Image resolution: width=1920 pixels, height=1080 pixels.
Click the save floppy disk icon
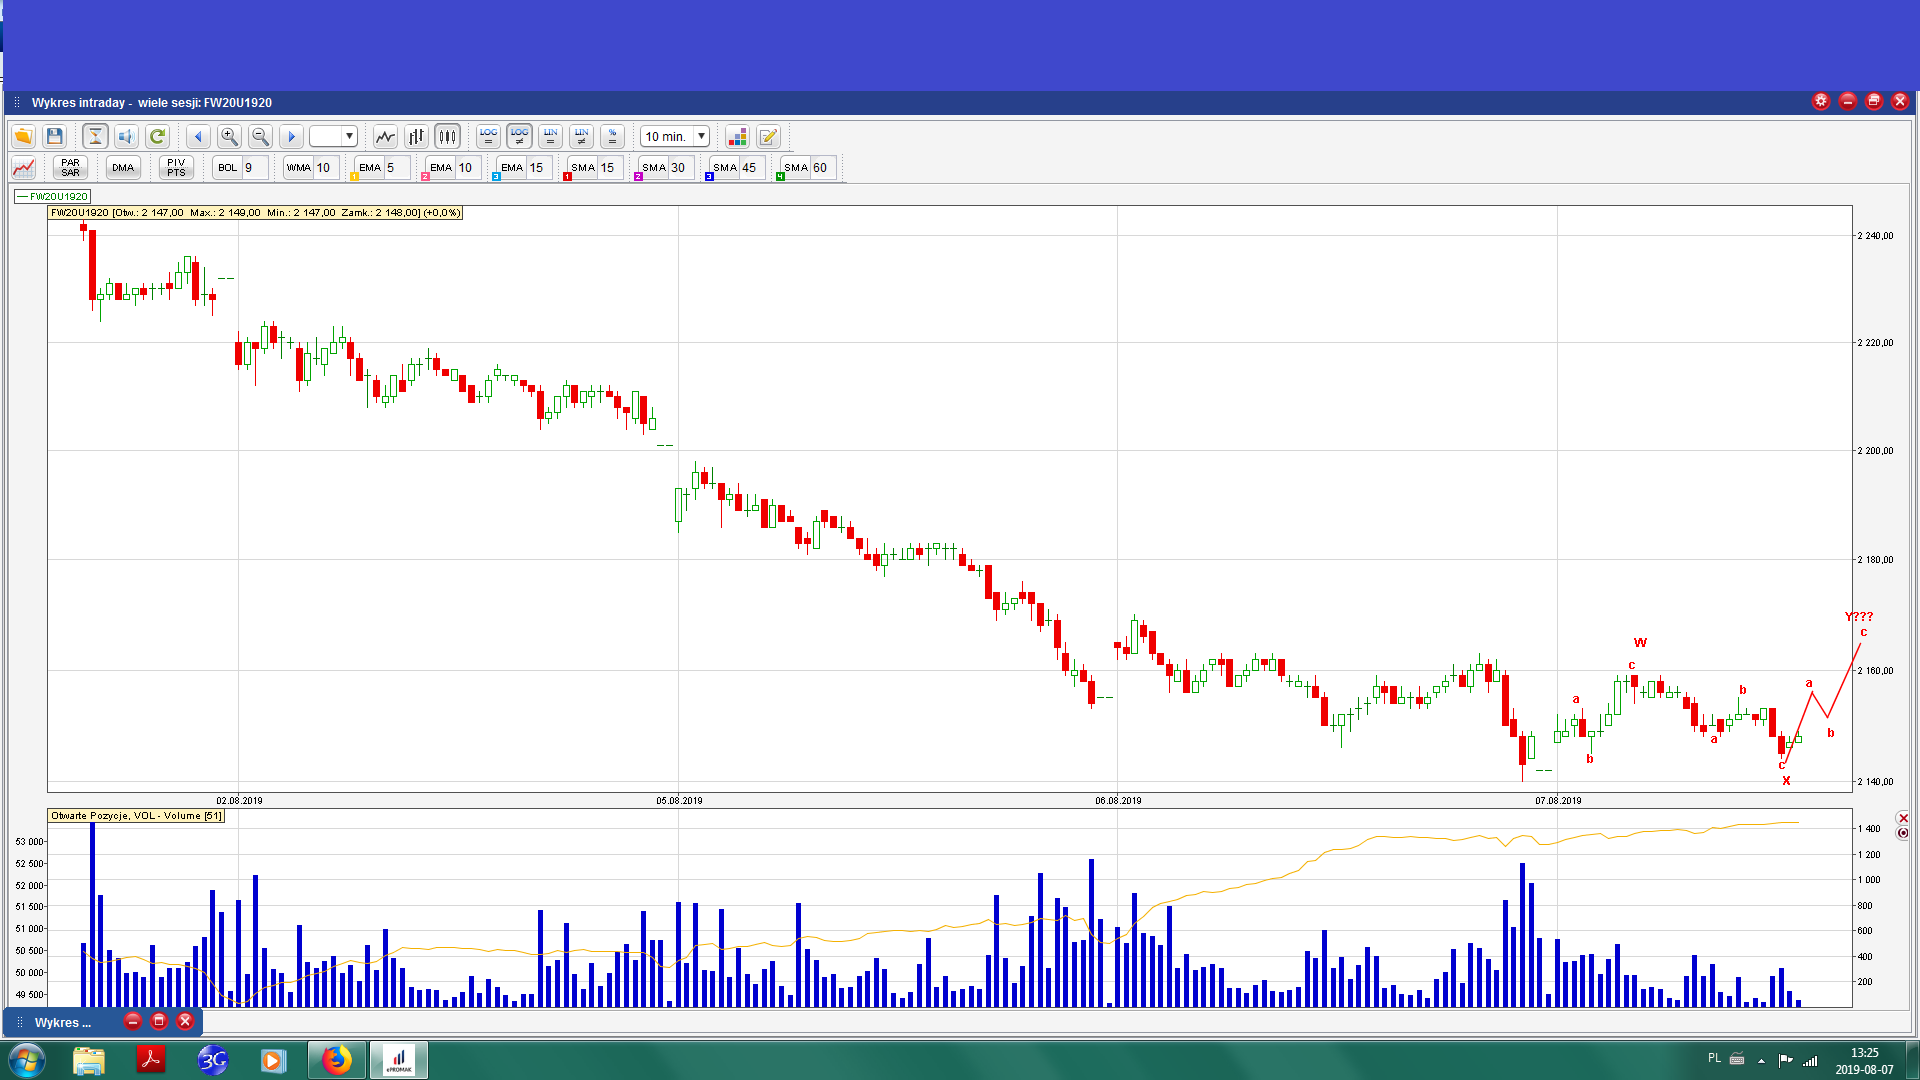[55, 136]
